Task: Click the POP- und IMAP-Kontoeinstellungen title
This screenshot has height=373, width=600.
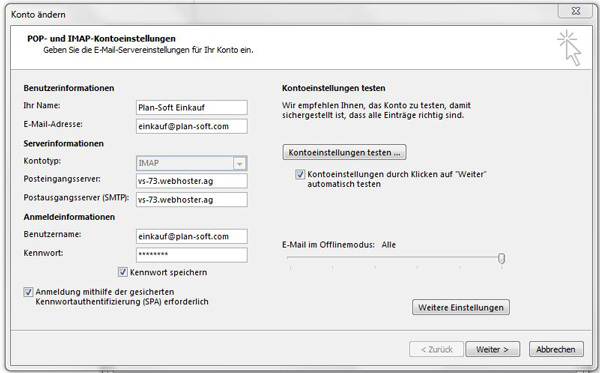Action: pos(101,39)
